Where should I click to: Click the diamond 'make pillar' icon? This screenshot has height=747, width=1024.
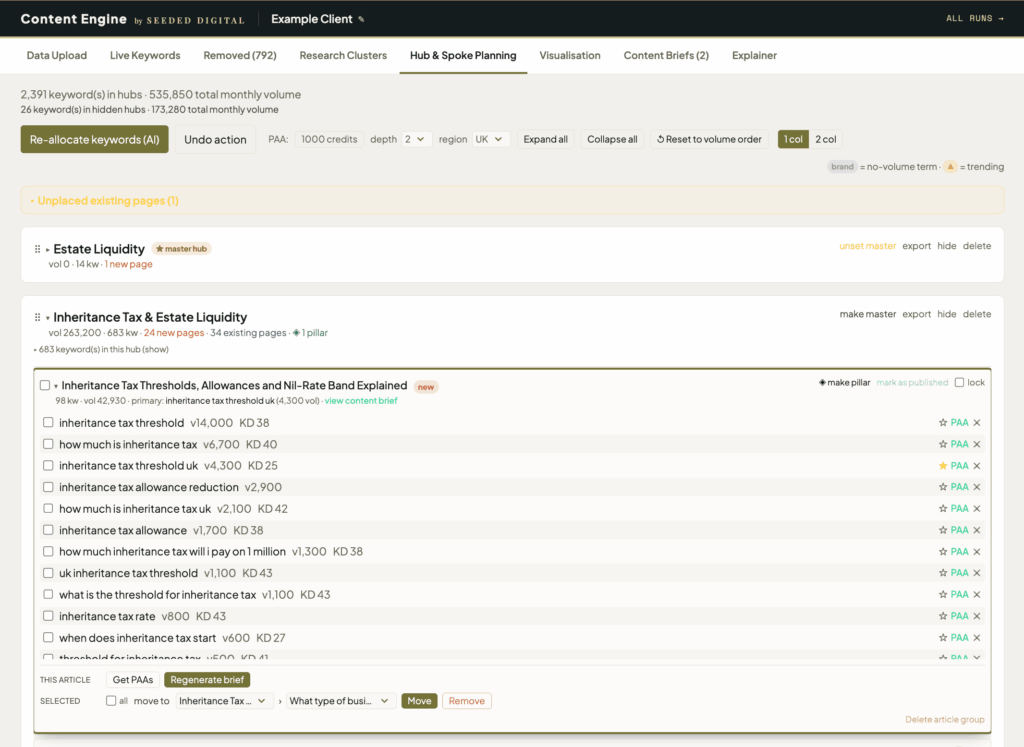822,383
